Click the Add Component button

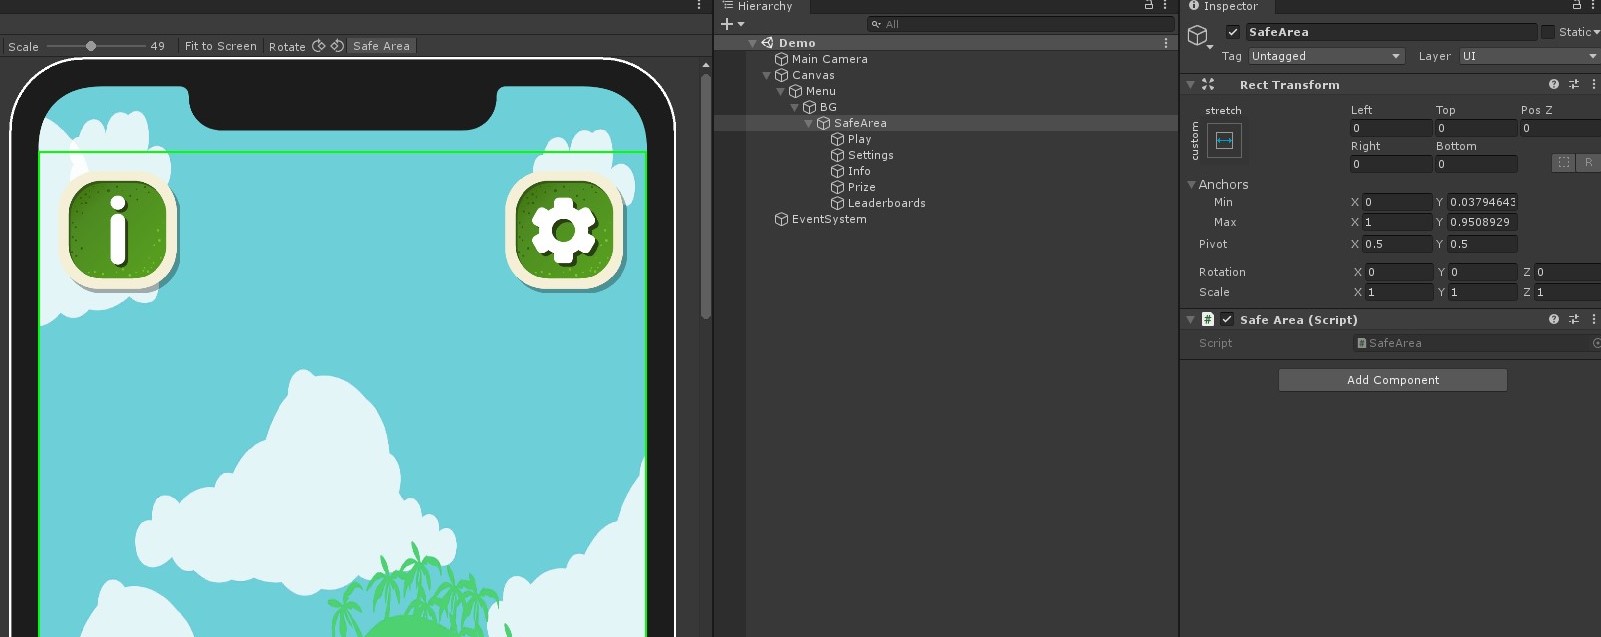pyautogui.click(x=1393, y=380)
